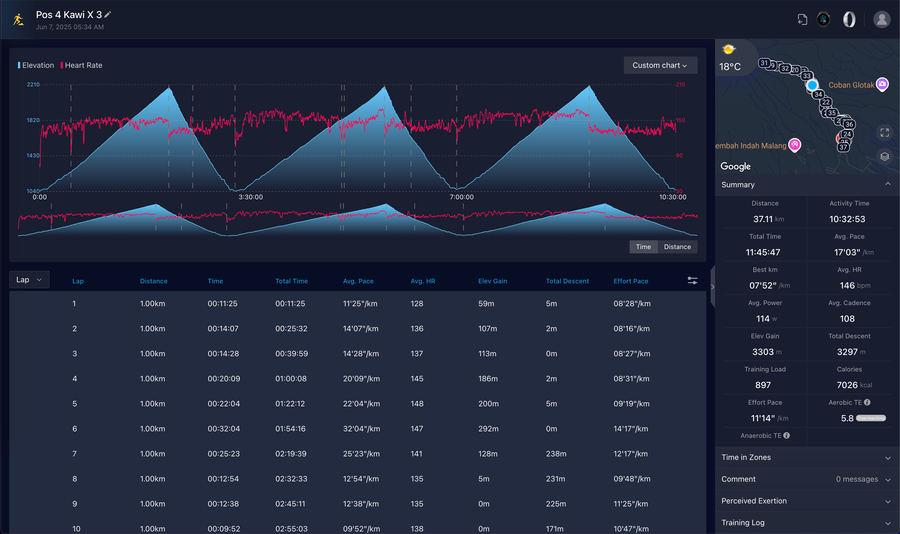Click the Best km value 07'52"
The width and height of the screenshot is (900, 534).
[x=763, y=286]
